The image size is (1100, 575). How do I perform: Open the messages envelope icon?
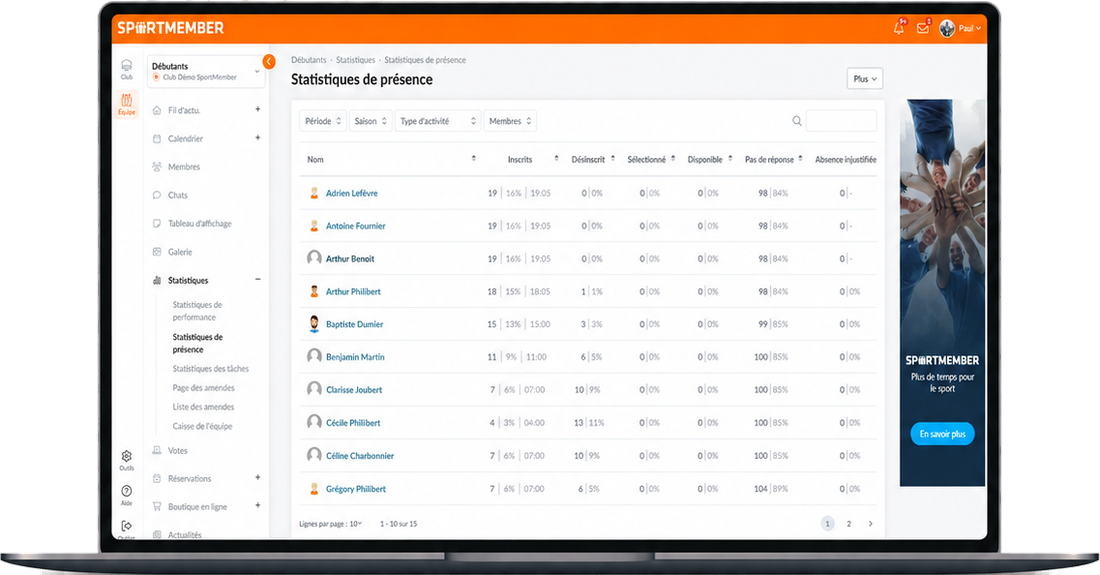(923, 28)
